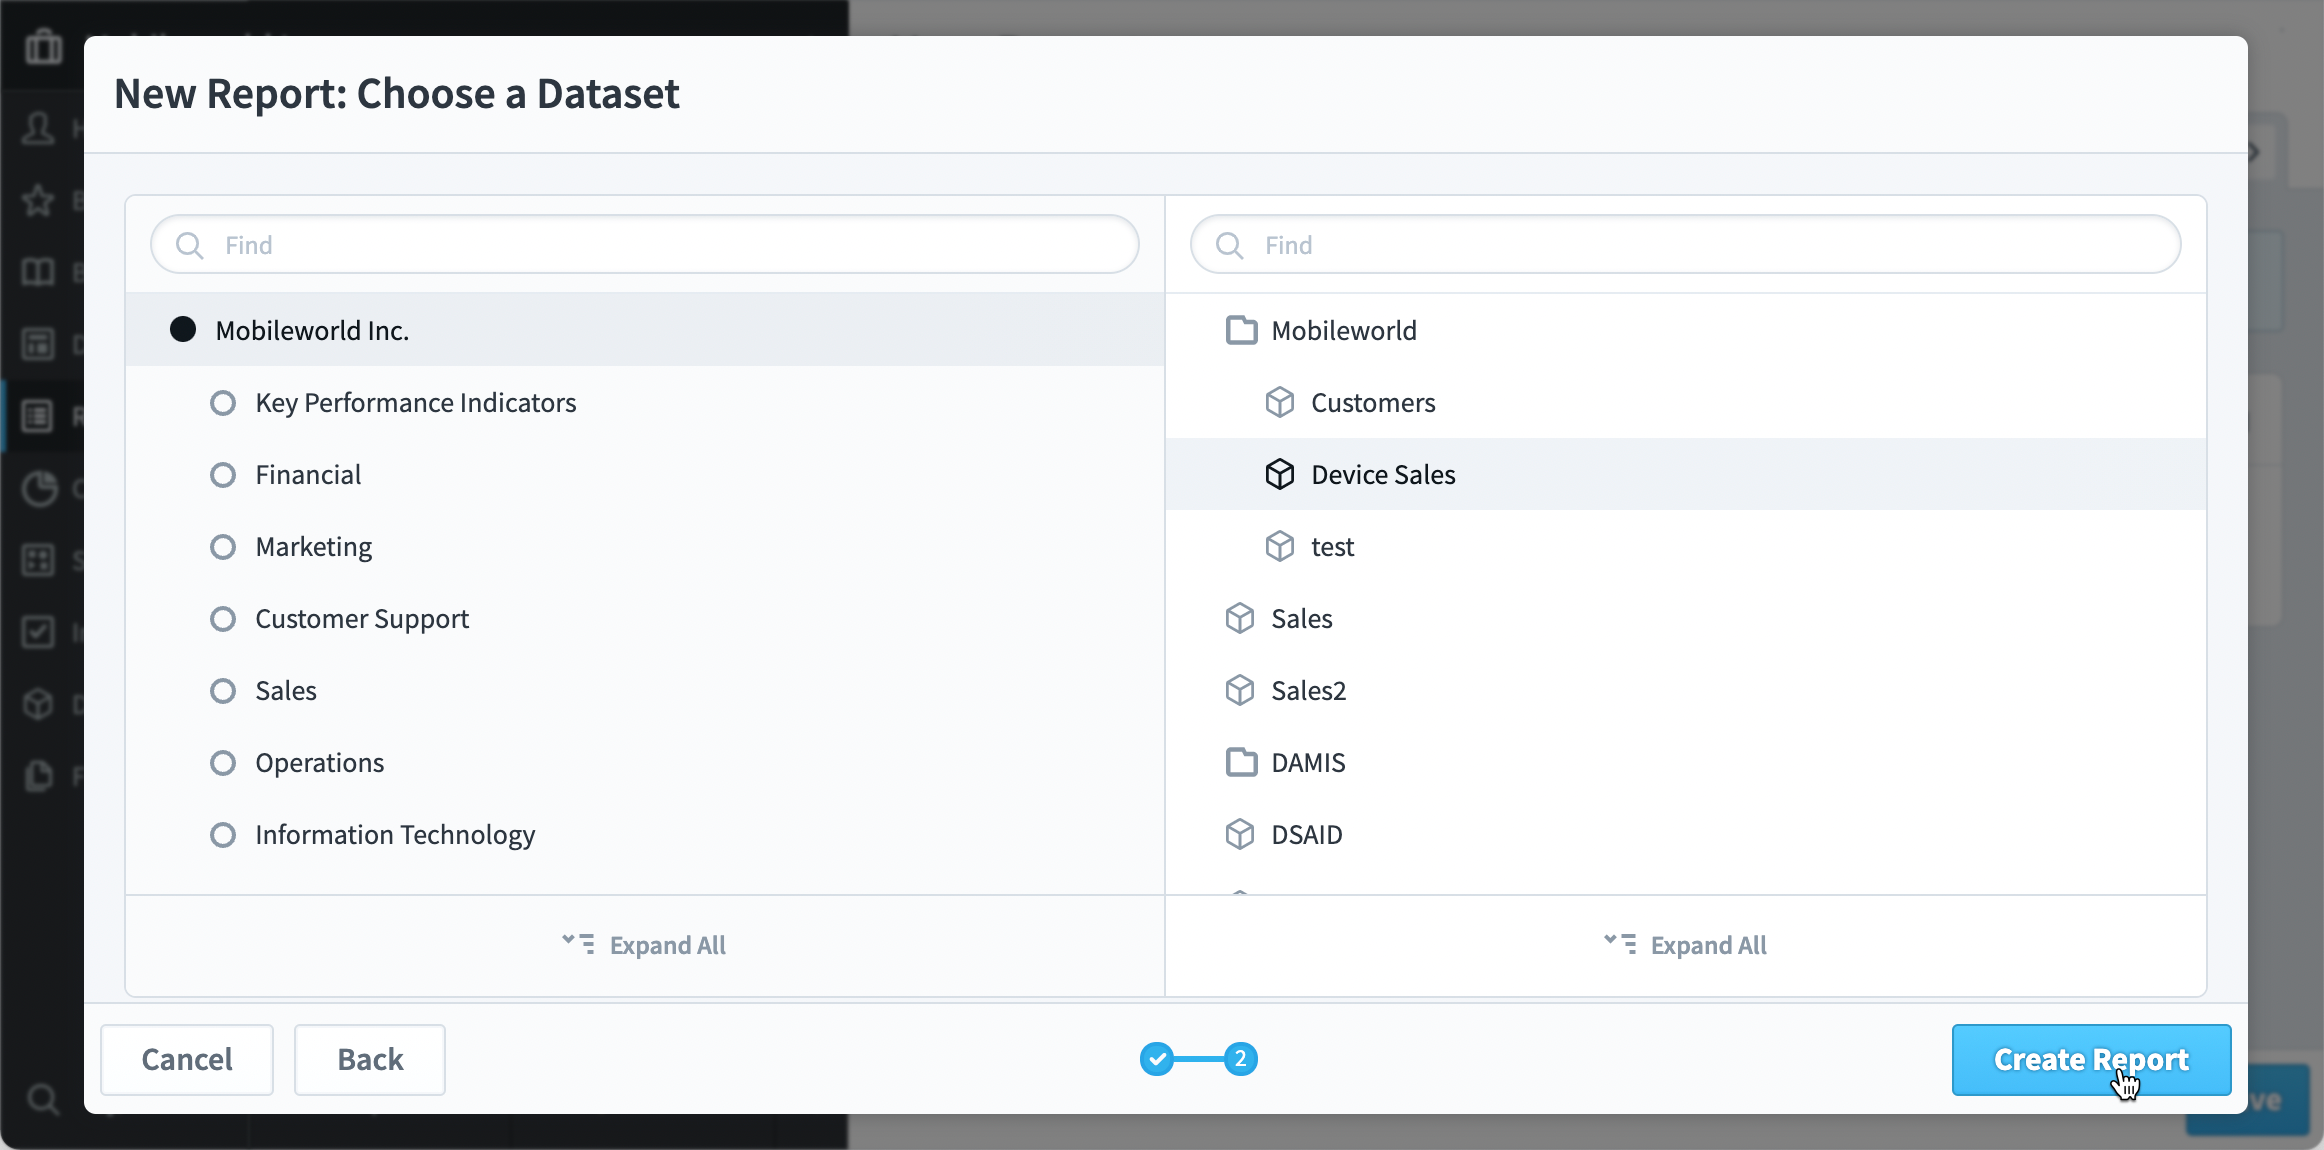Select the Marketing radio button
This screenshot has height=1150, width=2324.
pos(223,547)
